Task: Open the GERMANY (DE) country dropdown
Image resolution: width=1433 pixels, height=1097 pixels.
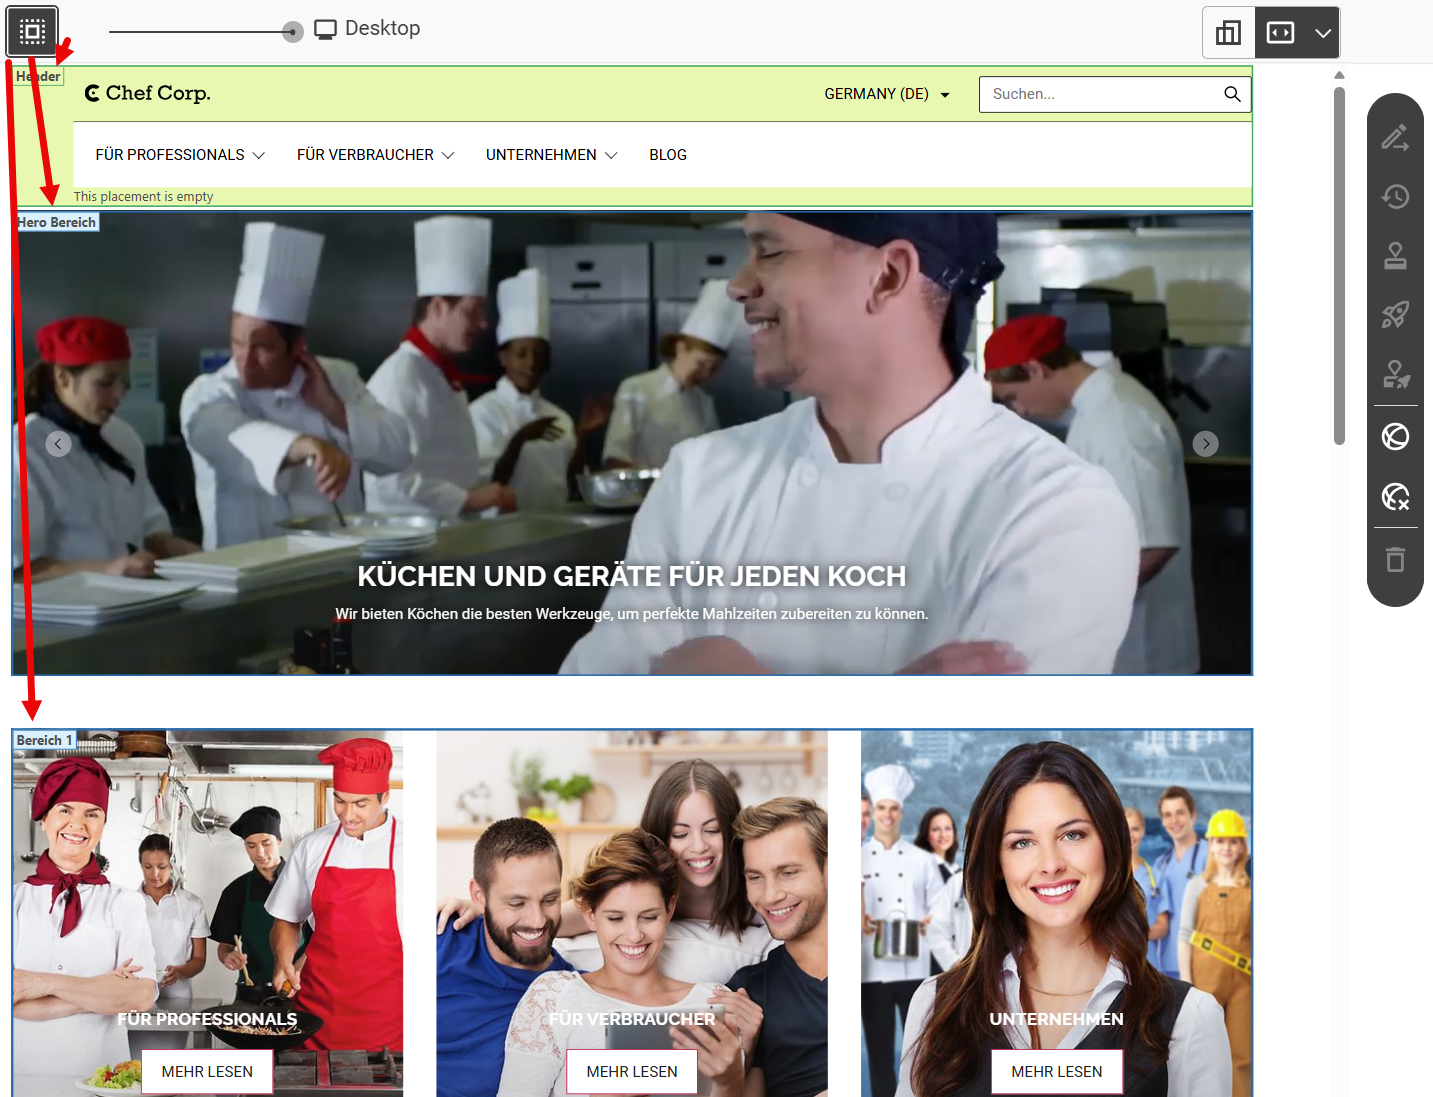Action: (x=887, y=94)
